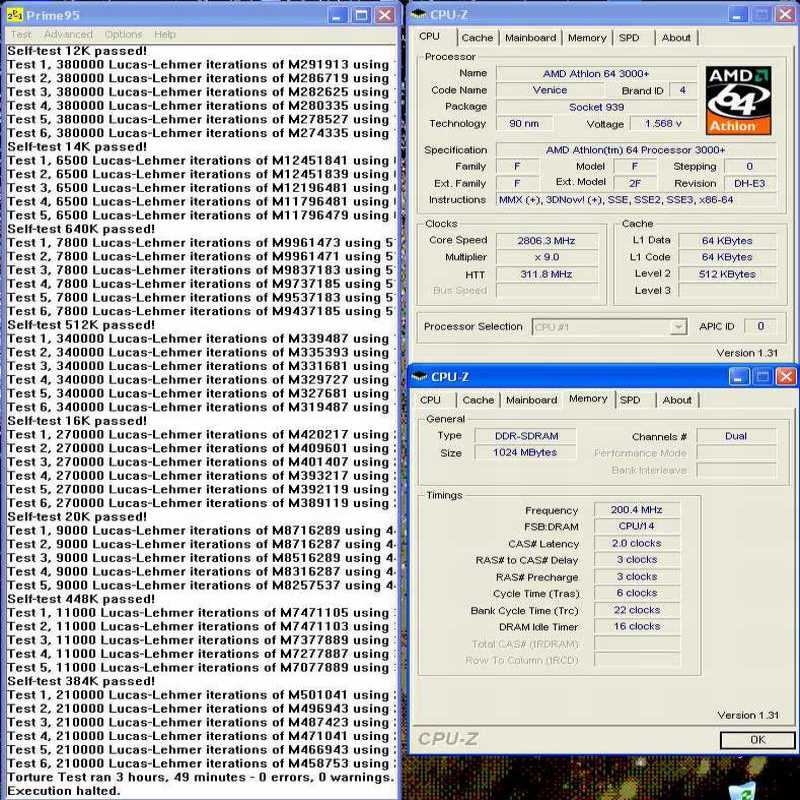Image resolution: width=800 pixels, height=800 pixels.
Task: Maximize the Prime95 window
Action: 362,15
